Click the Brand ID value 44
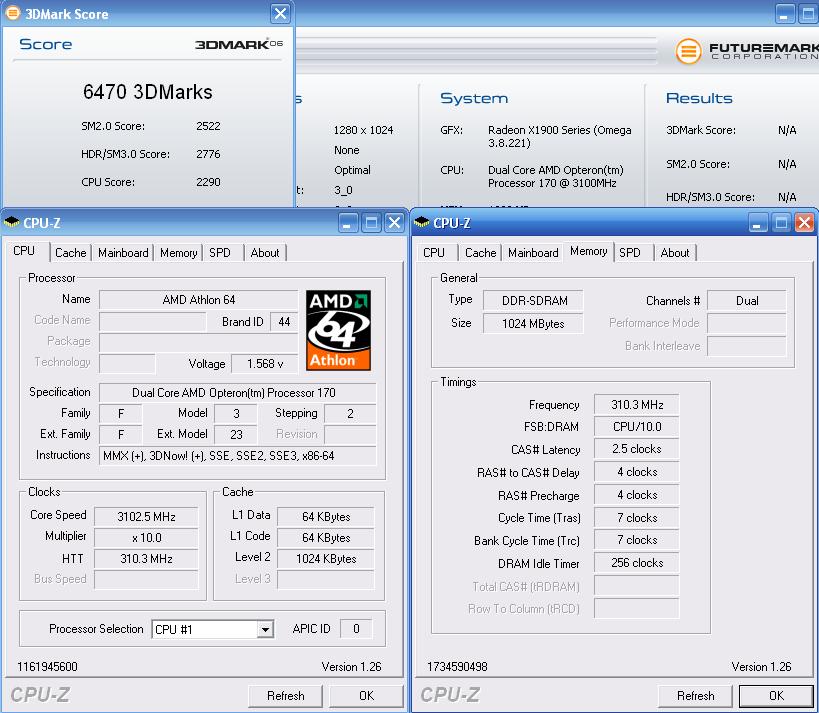 click(284, 322)
